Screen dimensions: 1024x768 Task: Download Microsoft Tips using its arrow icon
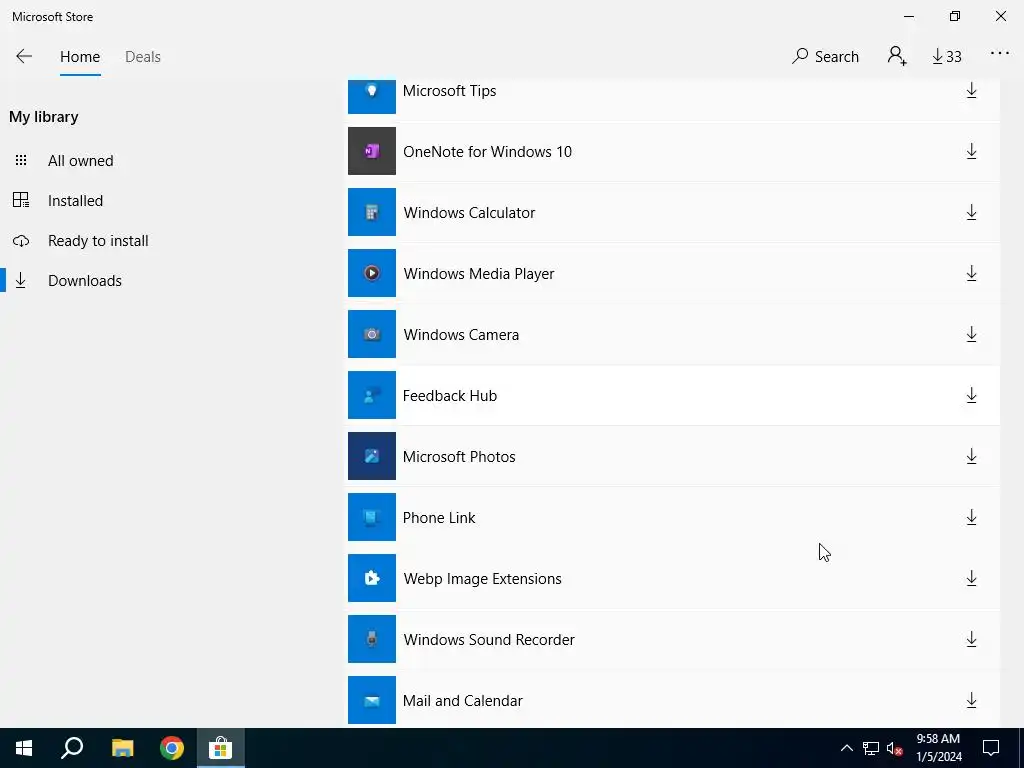coord(971,91)
